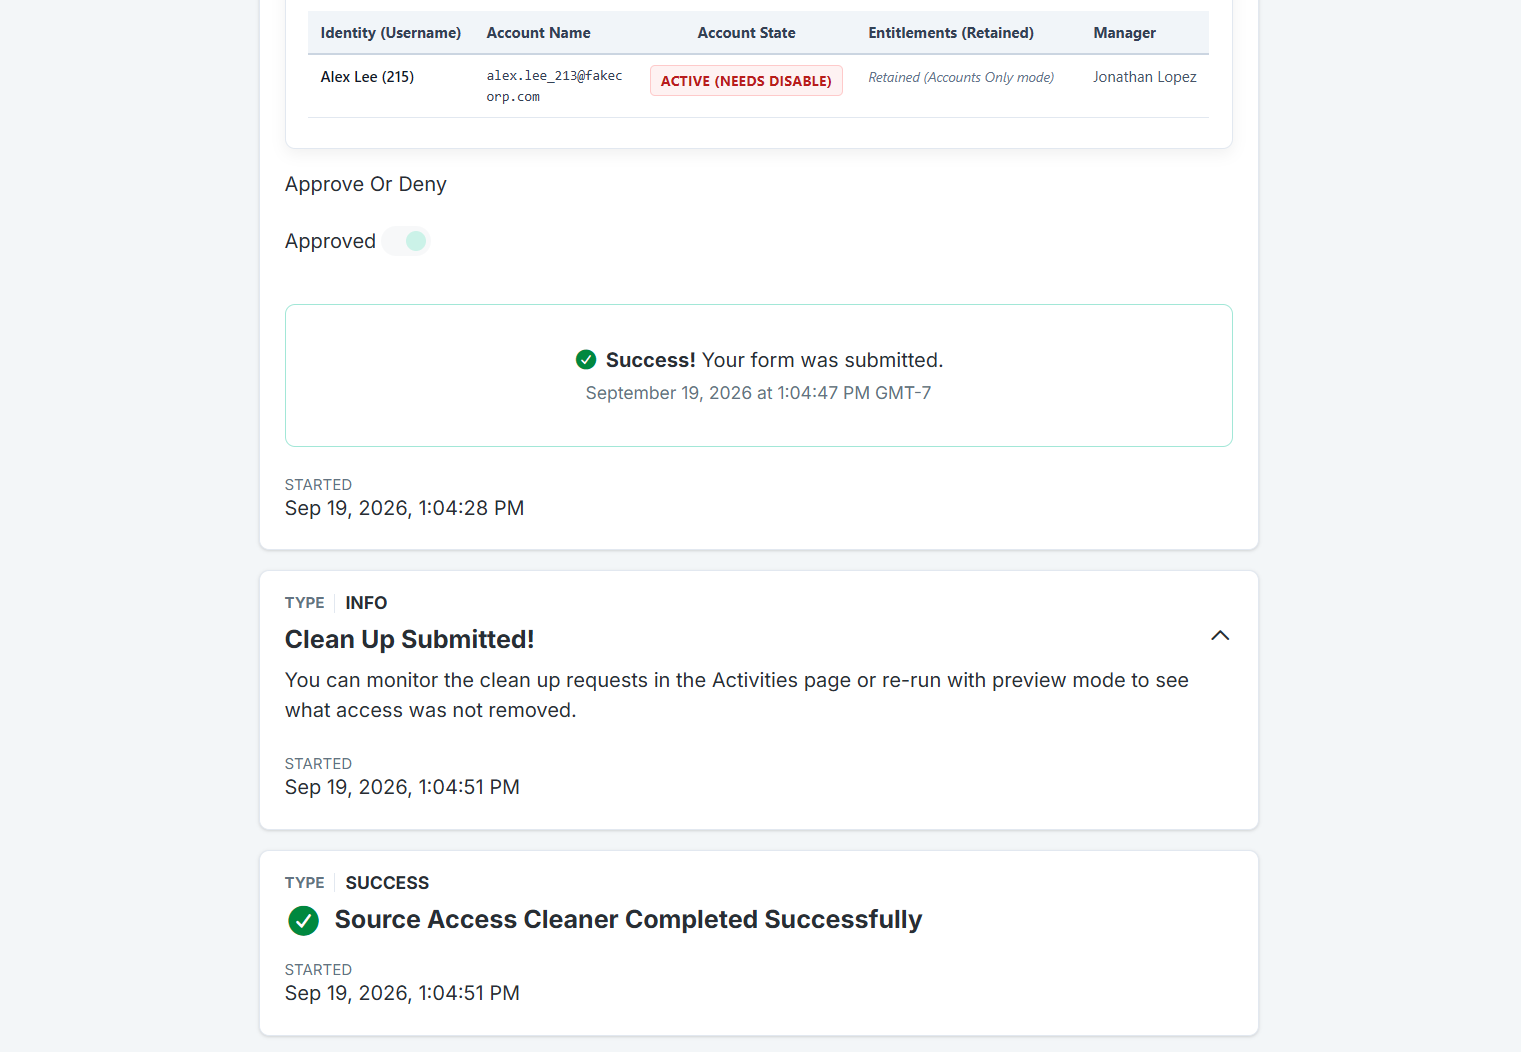Click the Retained (Accounts Only mode) text
Image resolution: width=1521 pixels, height=1052 pixels.
961,77
